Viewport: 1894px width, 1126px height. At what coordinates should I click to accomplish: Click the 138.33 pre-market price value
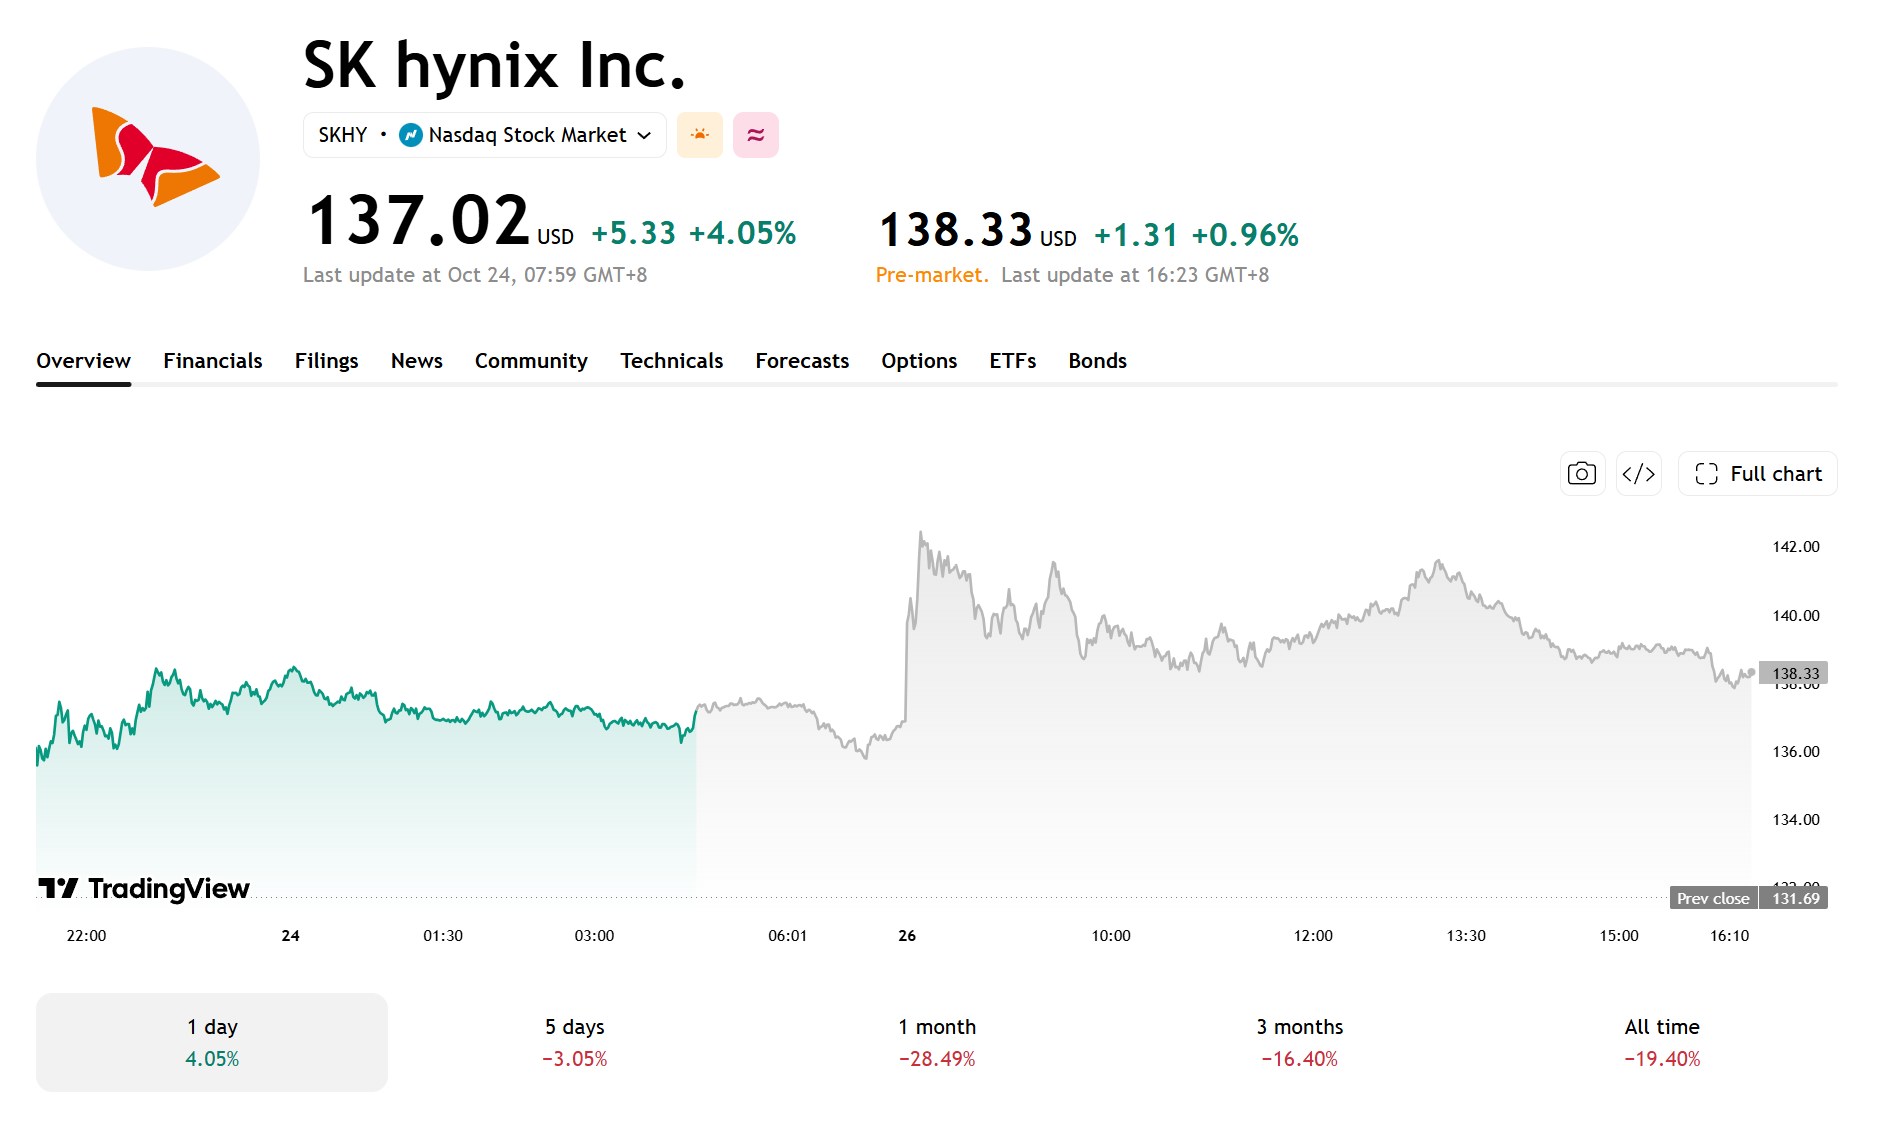956,230
